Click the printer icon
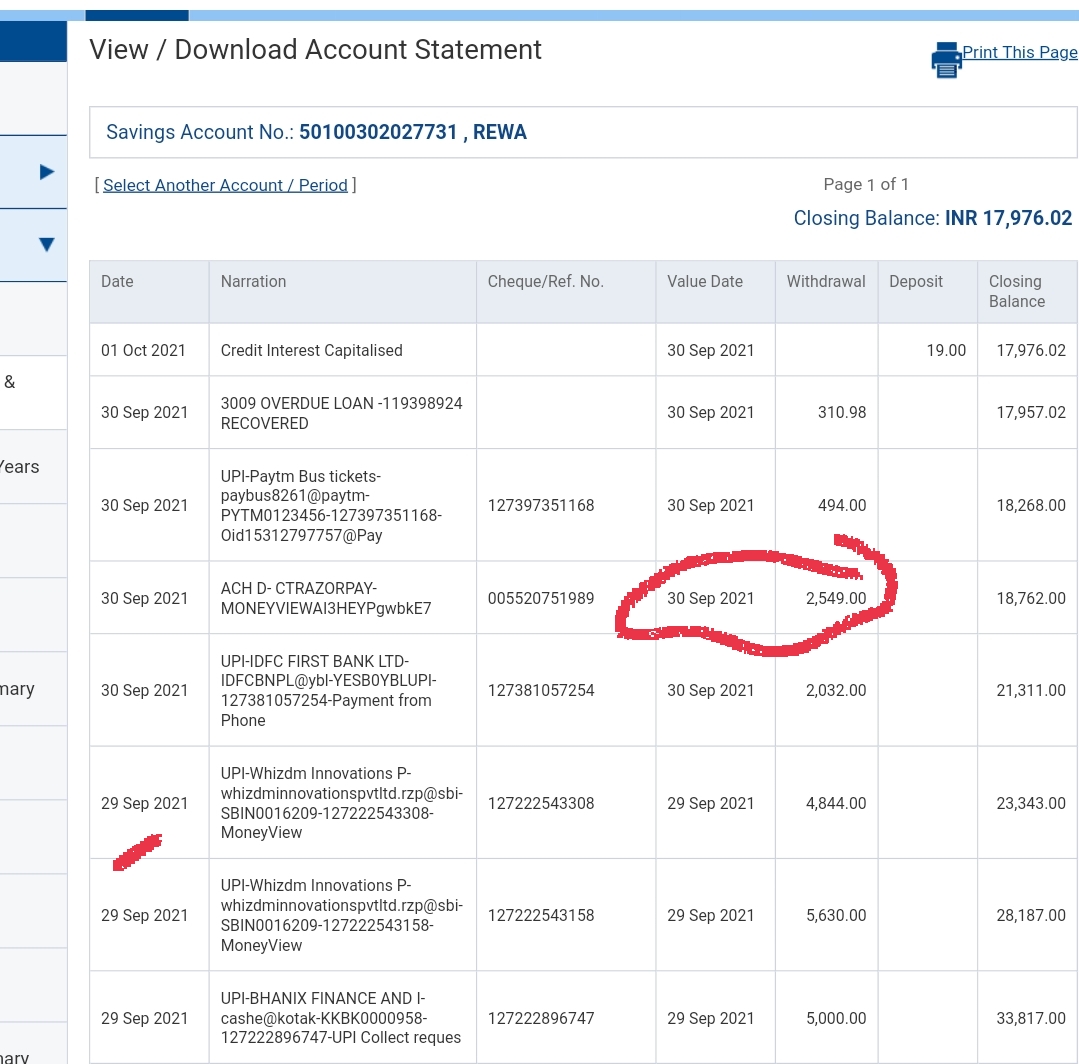Viewport: 1079px width, 1064px height. (945, 60)
